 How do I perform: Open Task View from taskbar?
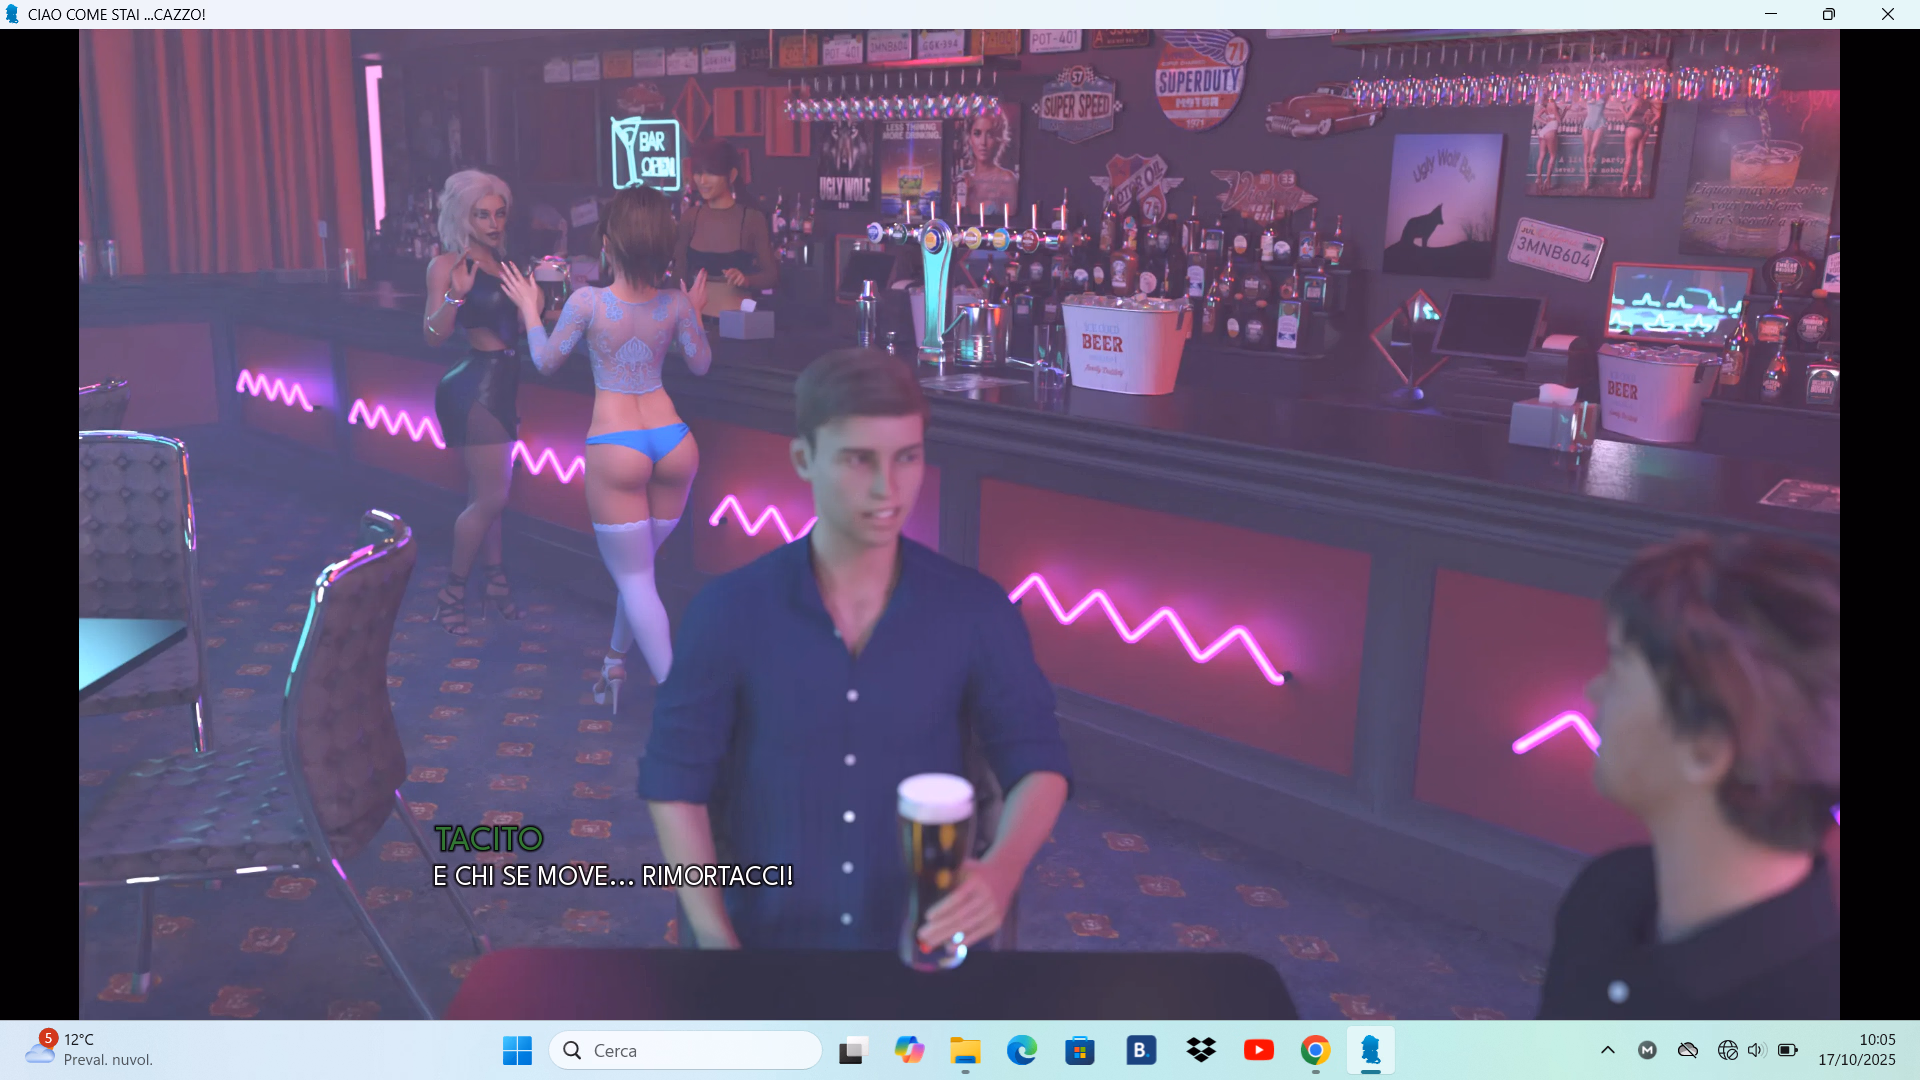tap(852, 1050)
